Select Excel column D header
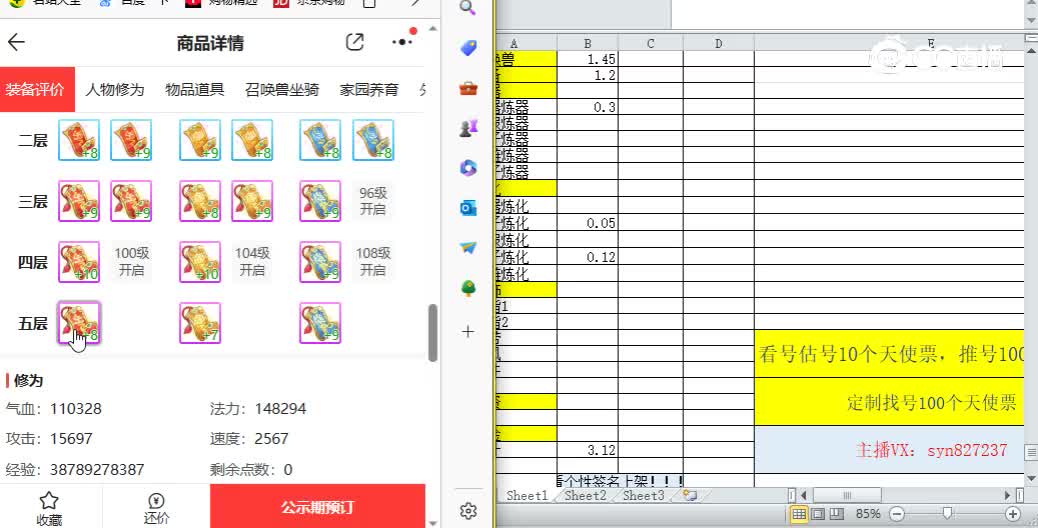This screenshot has width=1038, height=528. [718, 44]
